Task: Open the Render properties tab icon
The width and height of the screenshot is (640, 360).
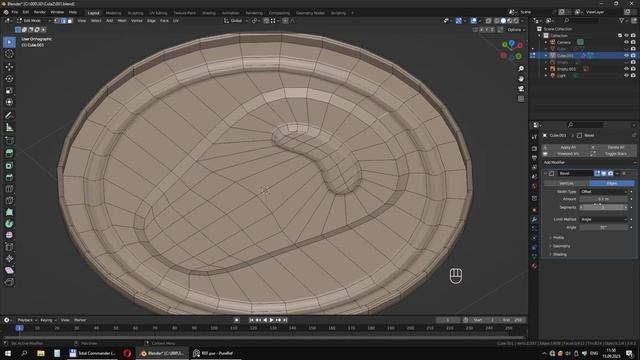Action: [x=534, y=148]
